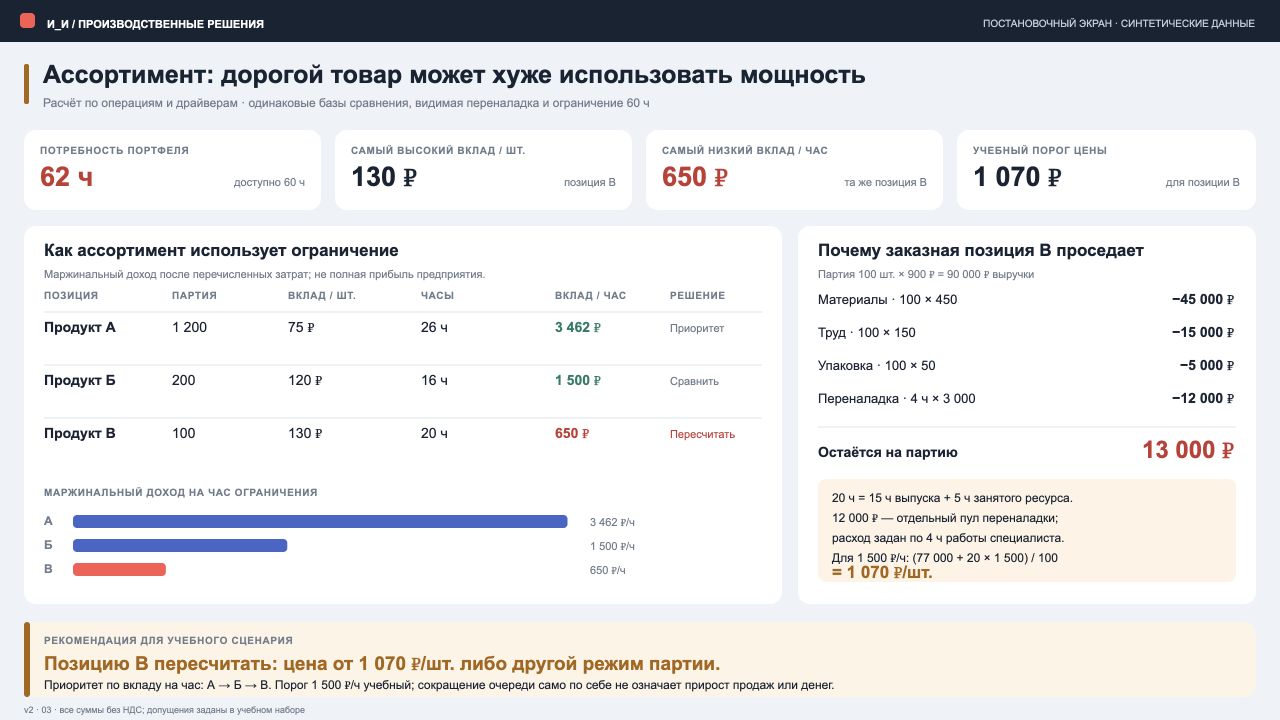Click the '16 ч' hours cell for Продукт Б
The width and height of the screenshot is (1280, 720).
pyautogui.click(x=434, y=380)
